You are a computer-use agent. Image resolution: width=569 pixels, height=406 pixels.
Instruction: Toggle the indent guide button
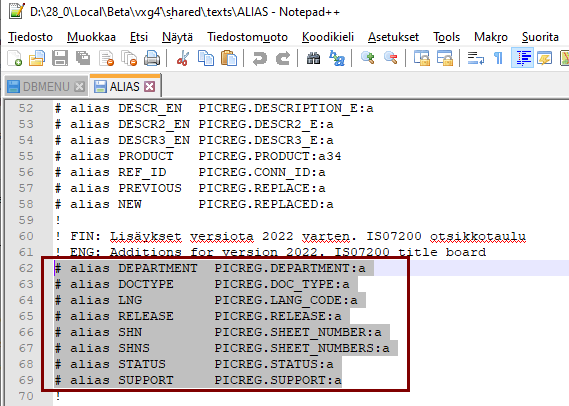pyautogui.click(x=522, y=58)
